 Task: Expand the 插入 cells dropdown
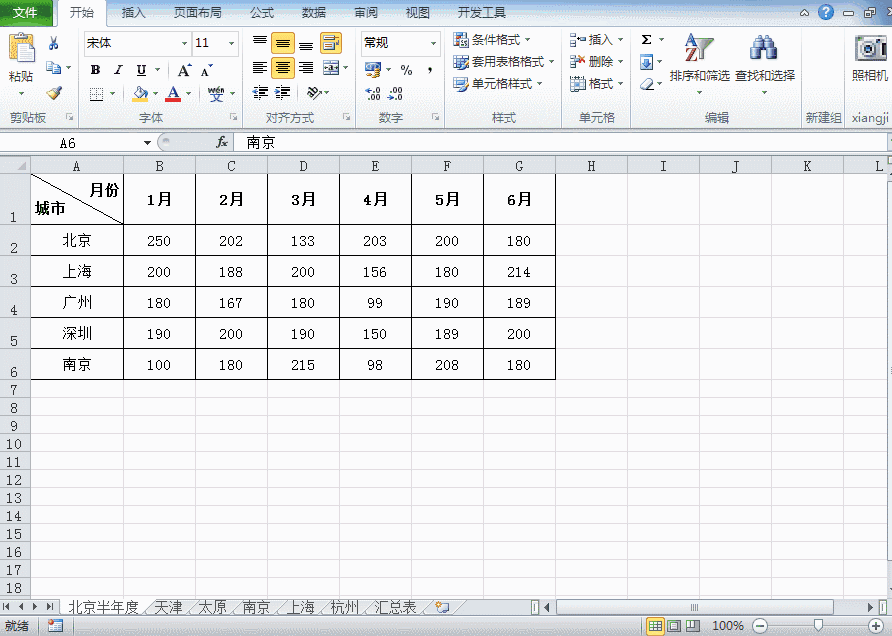[x=620, y=40]
